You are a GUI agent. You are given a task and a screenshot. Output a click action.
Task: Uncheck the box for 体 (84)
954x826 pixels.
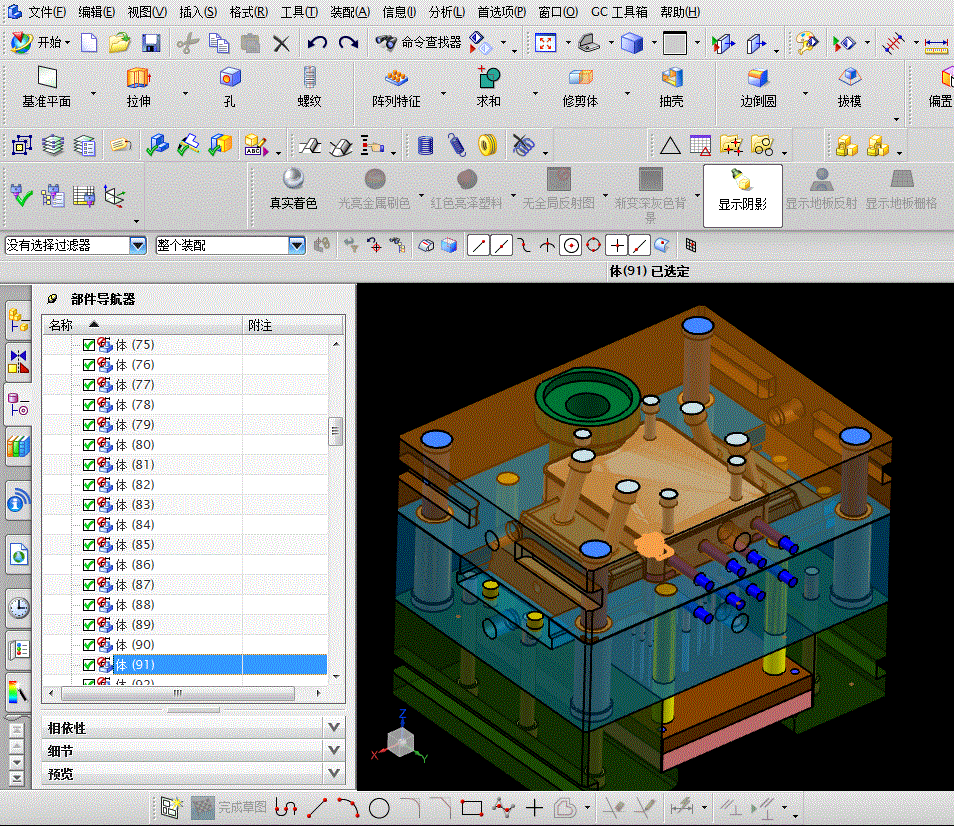click(x=89, y=525)
